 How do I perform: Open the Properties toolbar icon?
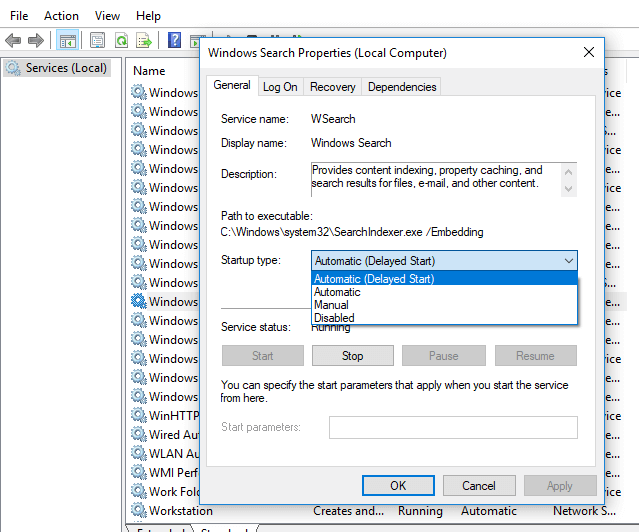[97, 40]
